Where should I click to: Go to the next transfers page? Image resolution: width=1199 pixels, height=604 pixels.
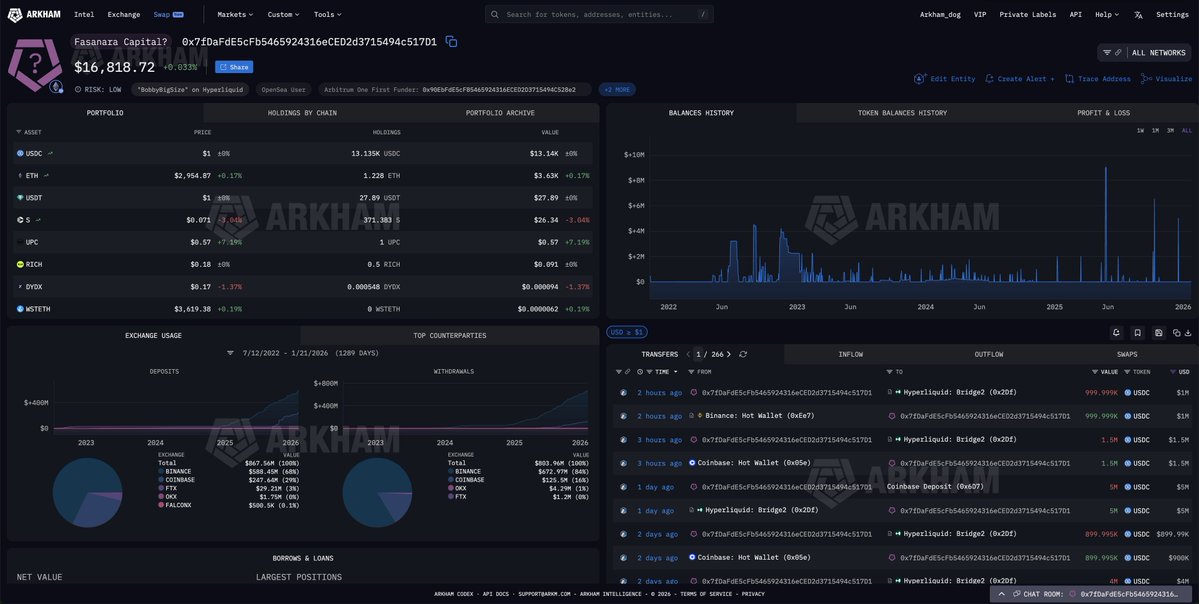tap(729, 354)
